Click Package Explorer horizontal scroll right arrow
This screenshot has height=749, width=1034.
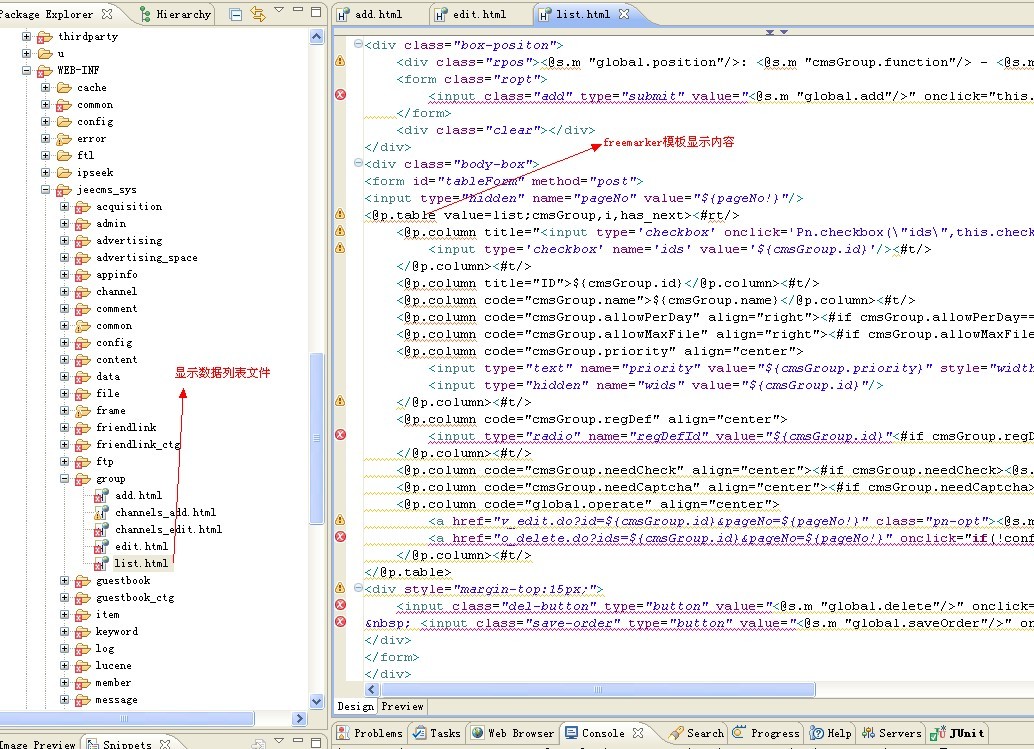(x=300, y=718)
